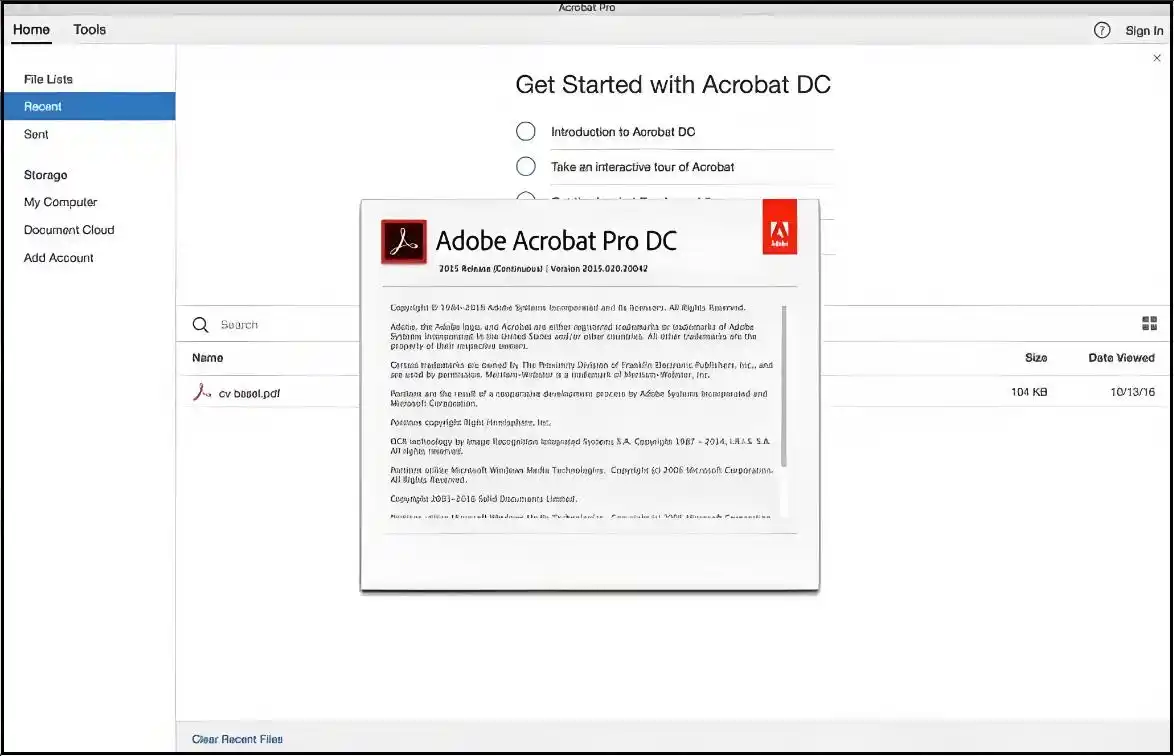Switch to the Home tab
Viewport: 1174px width, 756px height.
pos(31,30)
